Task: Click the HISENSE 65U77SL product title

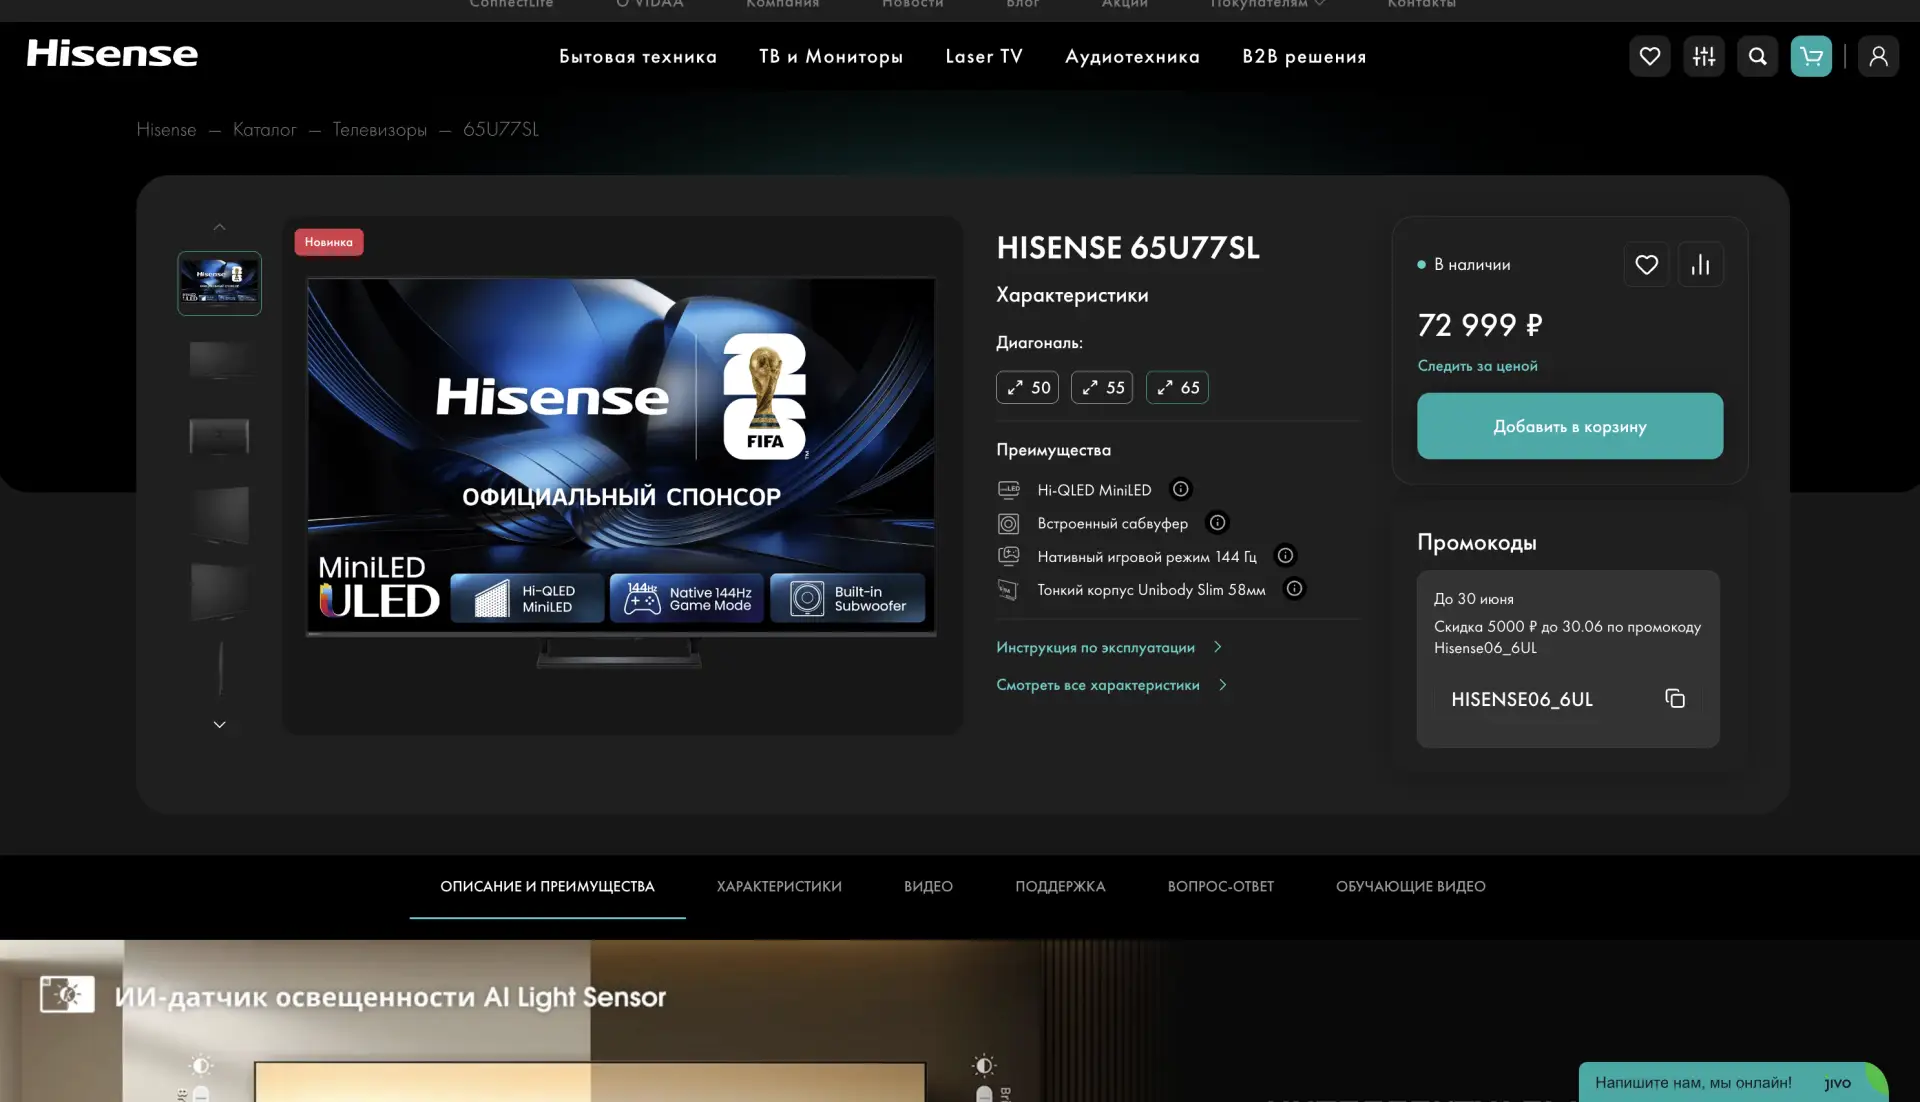Action: (1128, 248)
